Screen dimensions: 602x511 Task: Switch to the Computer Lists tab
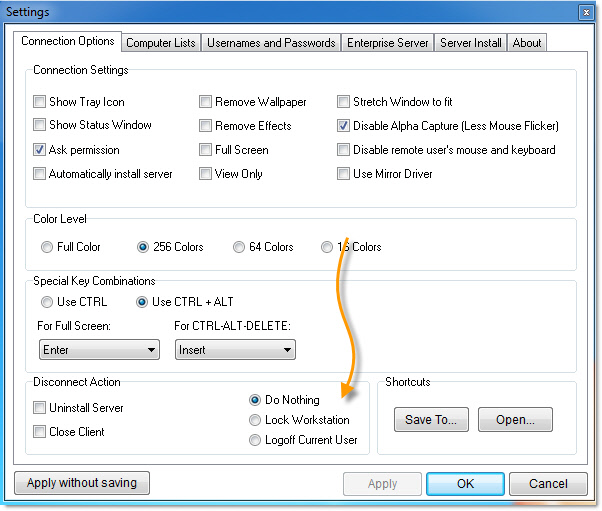(161, 42)
